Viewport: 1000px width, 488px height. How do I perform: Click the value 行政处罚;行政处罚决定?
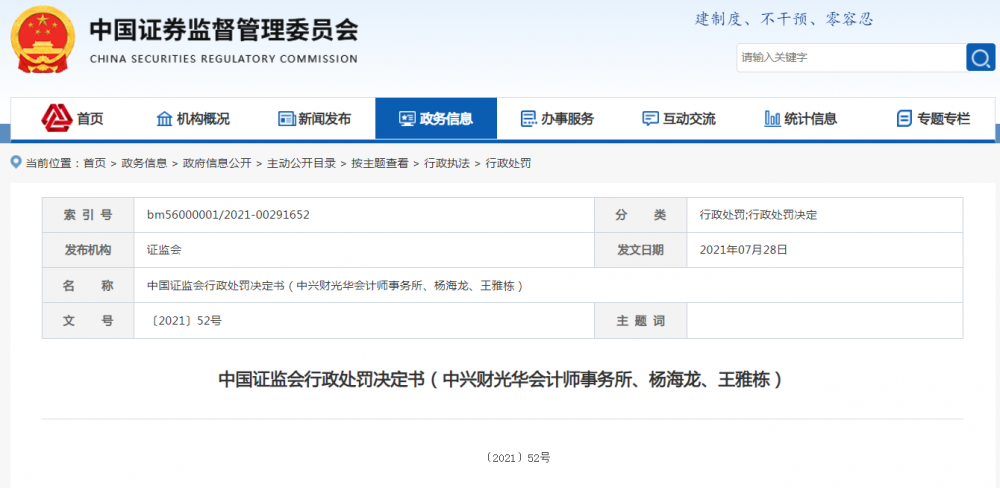click(x=758, y=215)
